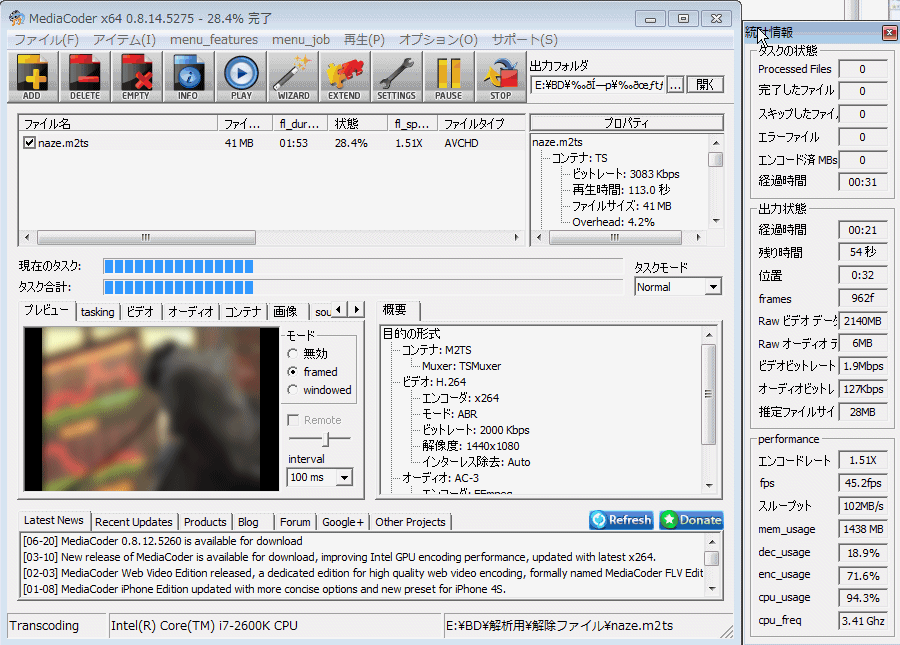Click the EMPTY list icon

[x=136, y=76]
